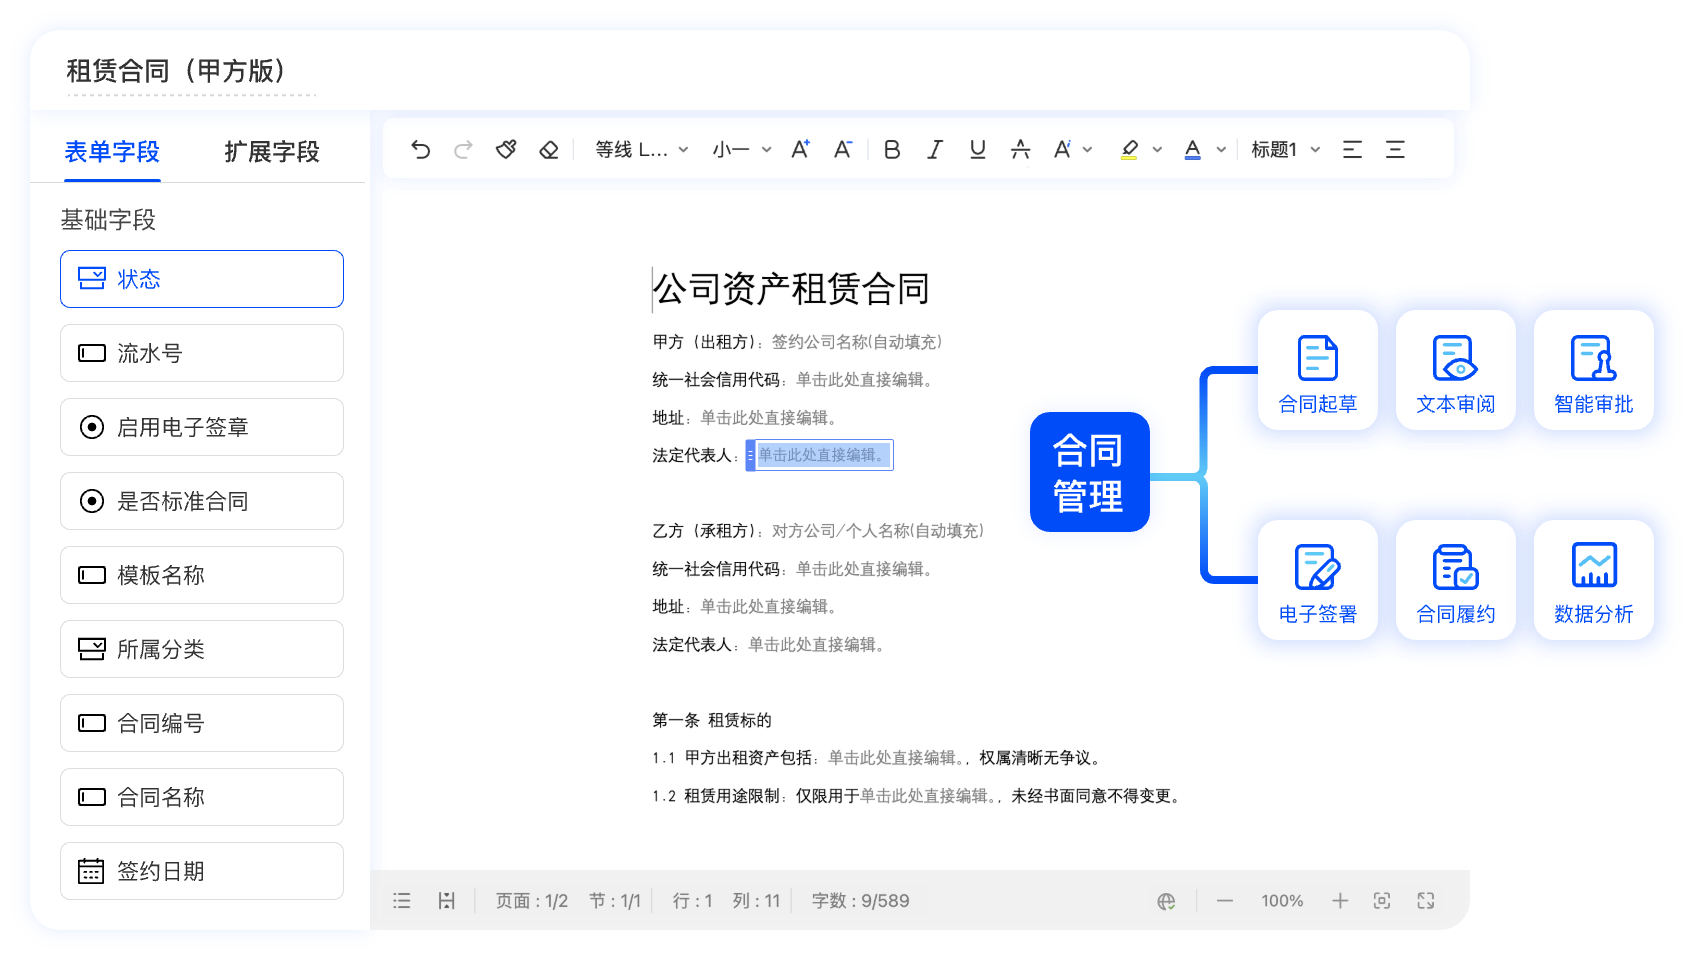Select the 是否标准合同 radio field
This screenshot has height=960, width=1692.
tap(202, 501)
